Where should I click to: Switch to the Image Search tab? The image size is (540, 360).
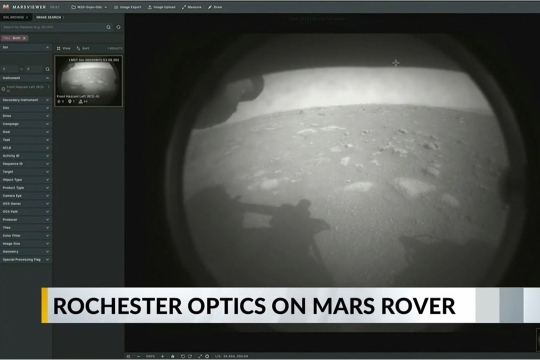tap(49, 17)
